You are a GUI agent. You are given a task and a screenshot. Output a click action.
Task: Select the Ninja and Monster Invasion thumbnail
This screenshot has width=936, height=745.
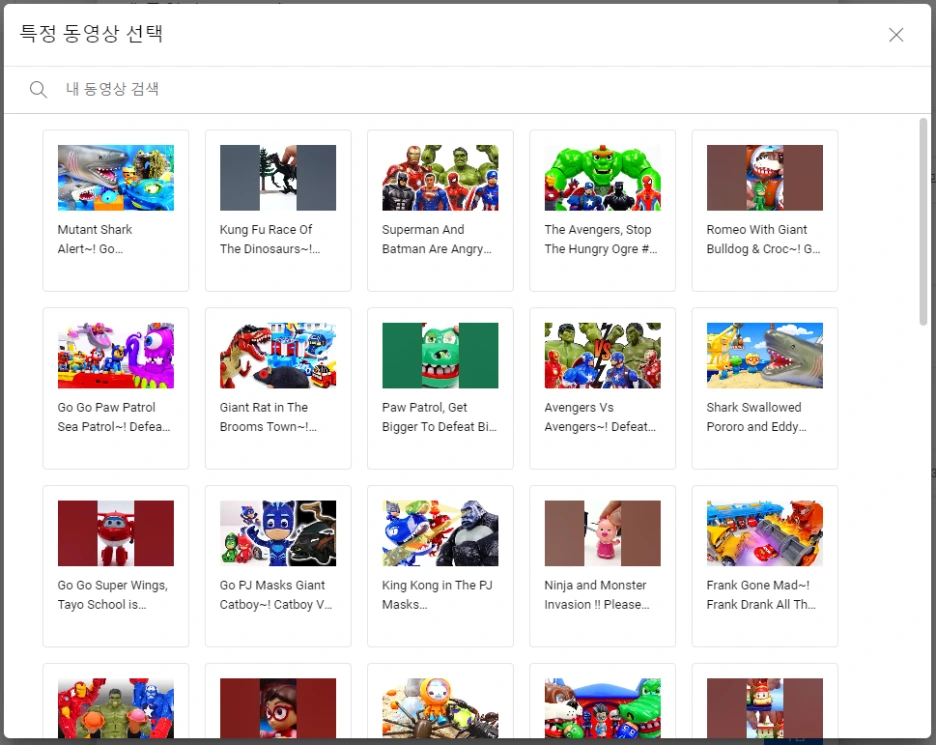[x=603, y=533]
